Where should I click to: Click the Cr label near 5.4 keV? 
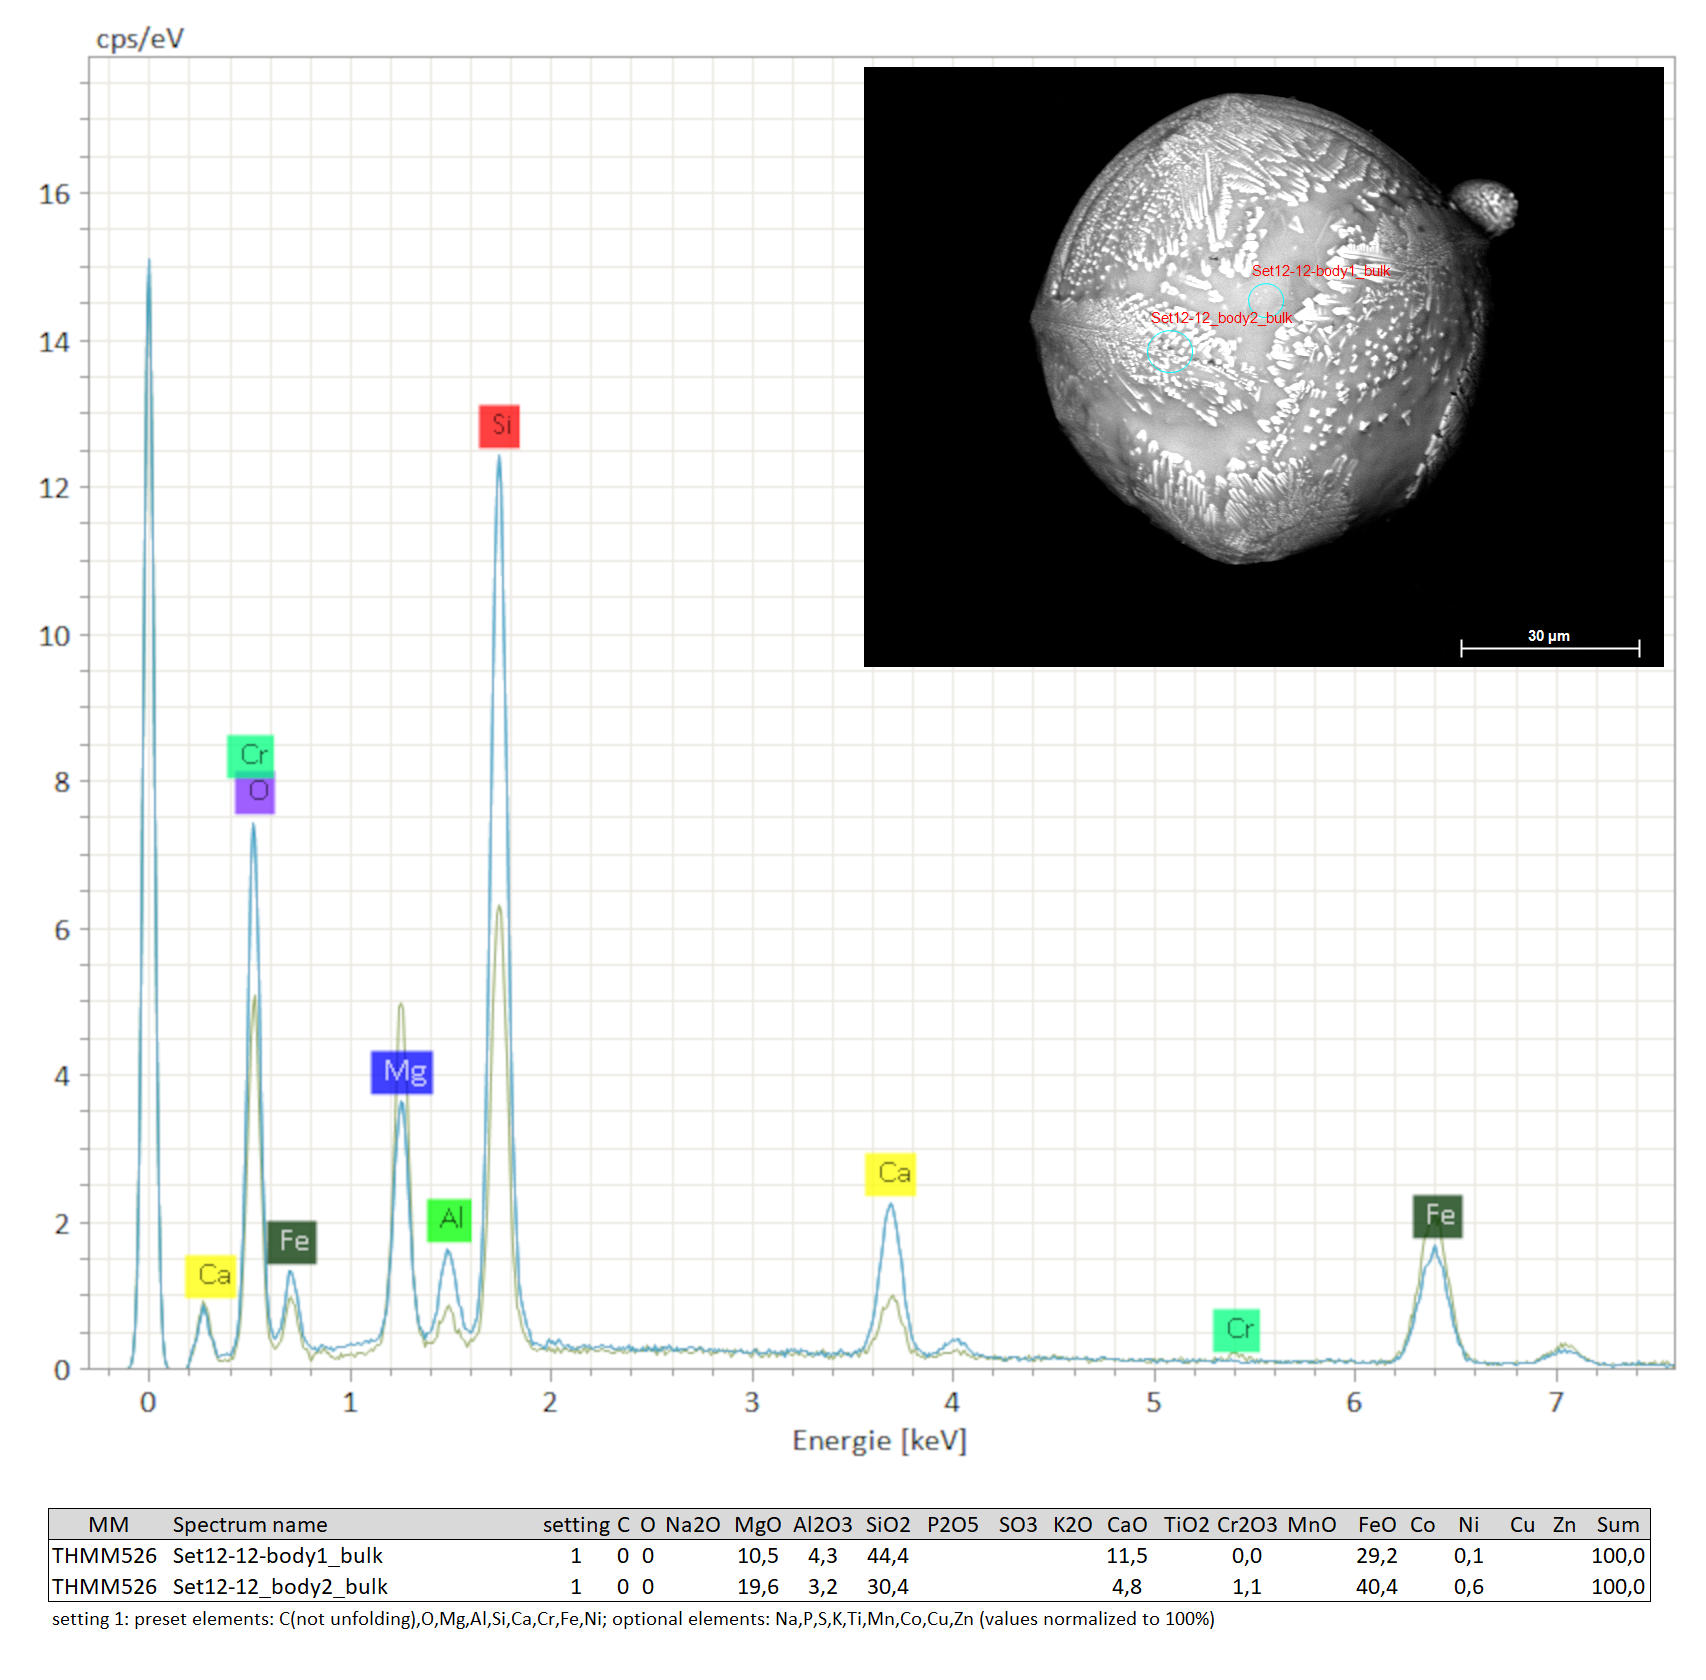pos(1236,1330)
